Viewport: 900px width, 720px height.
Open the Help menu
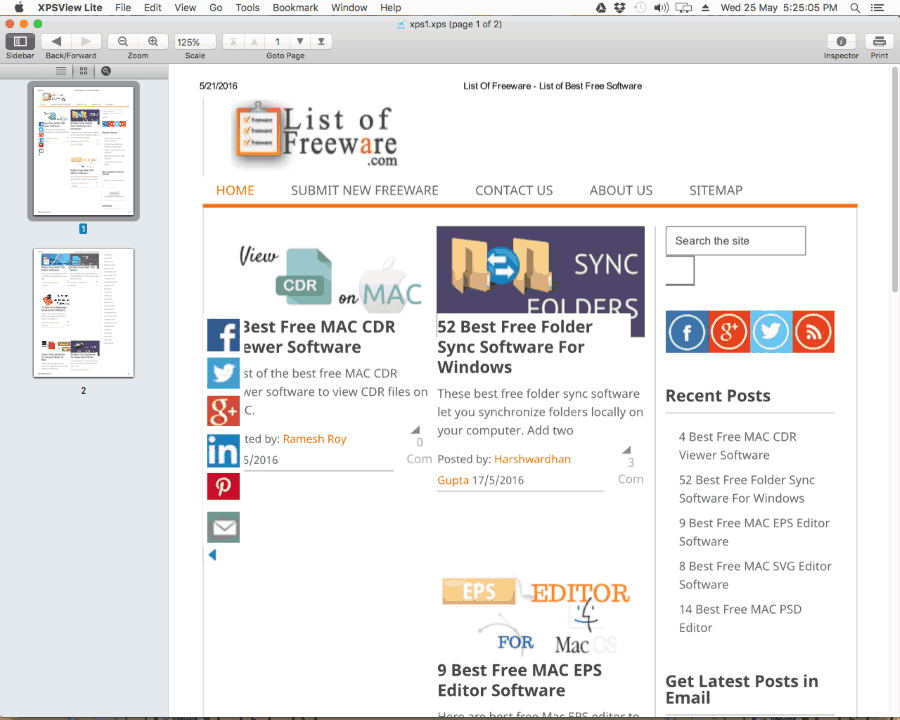click(390, 7)
